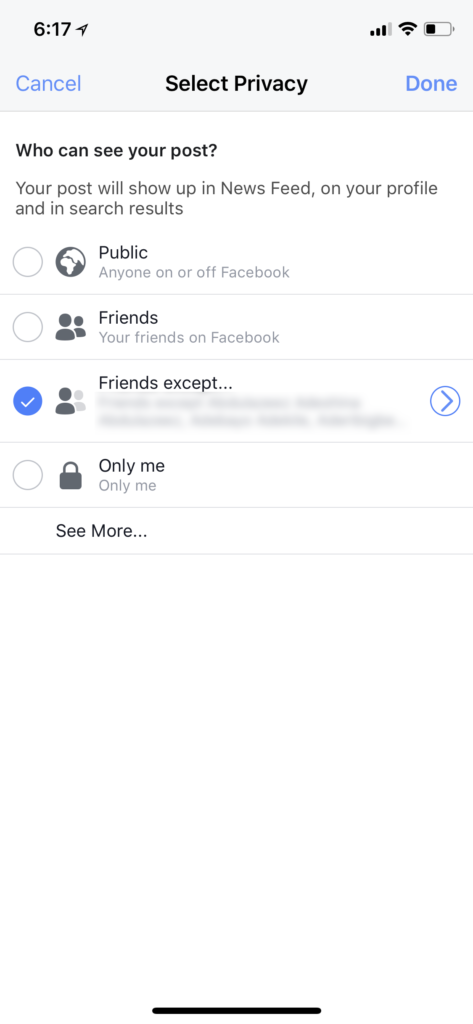Cancel the privacy selection
Screen dimensions: 473x1024
pyautogui.click(x=48, y=84)
